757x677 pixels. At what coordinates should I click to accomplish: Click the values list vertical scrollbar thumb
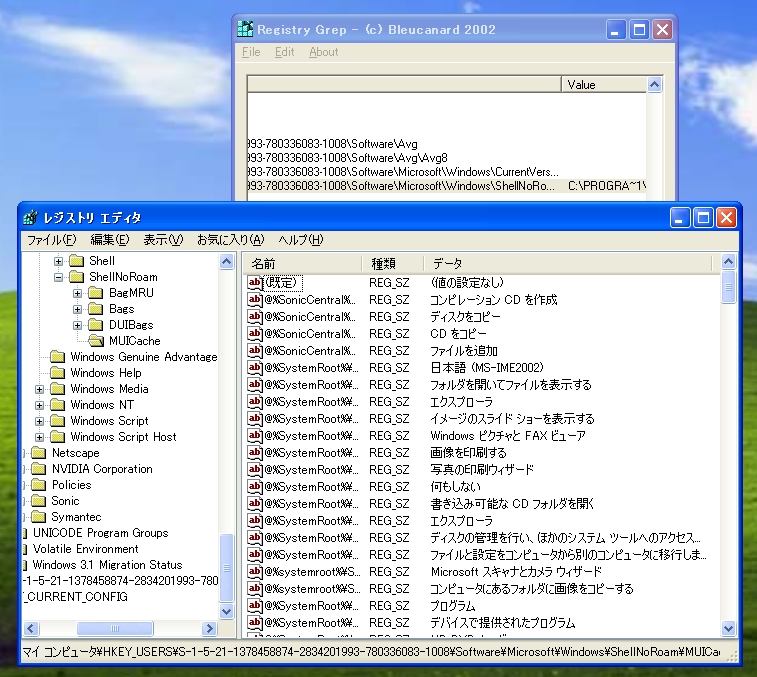click(x=728, y=287)
